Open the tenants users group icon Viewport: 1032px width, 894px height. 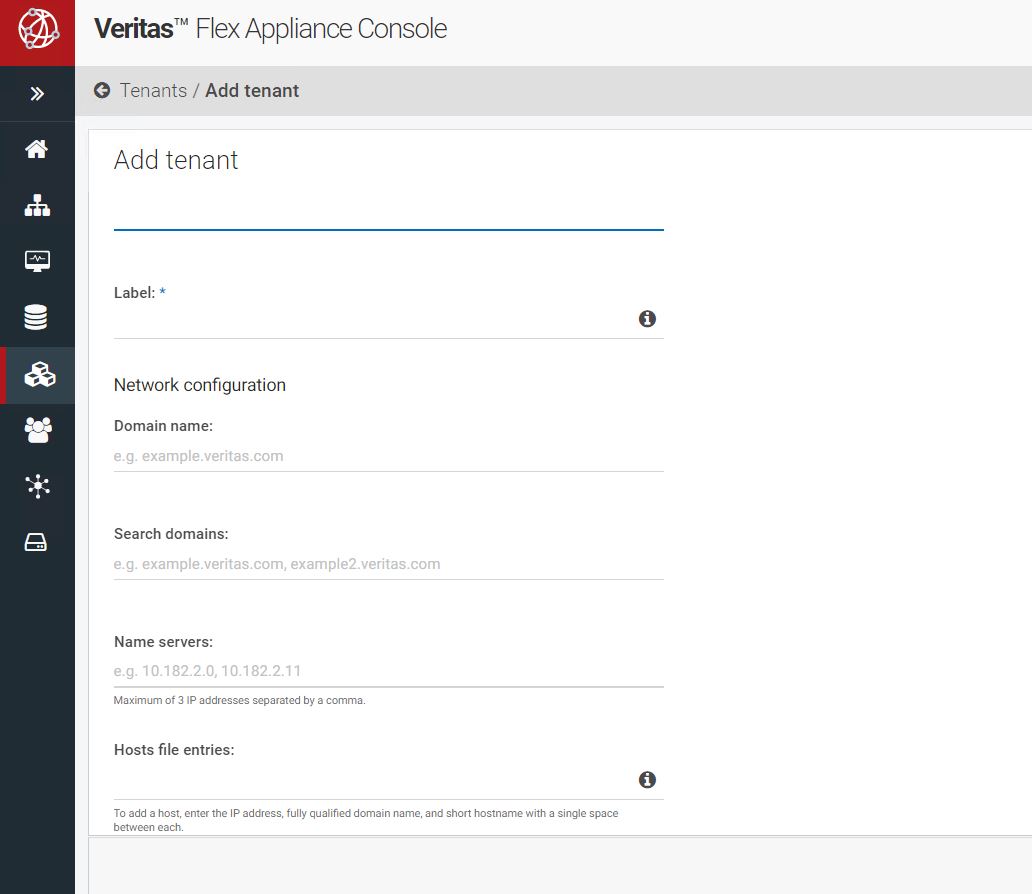(x=37, y=430)
